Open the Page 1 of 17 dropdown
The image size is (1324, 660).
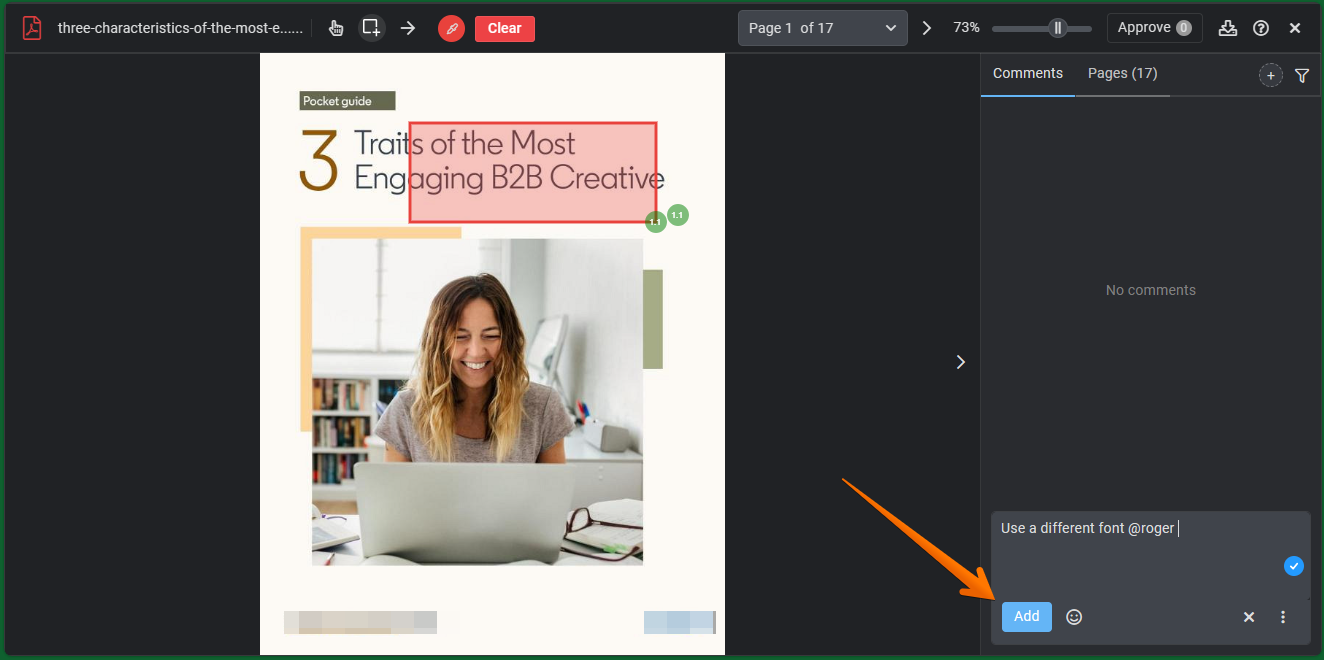(822, 28)
